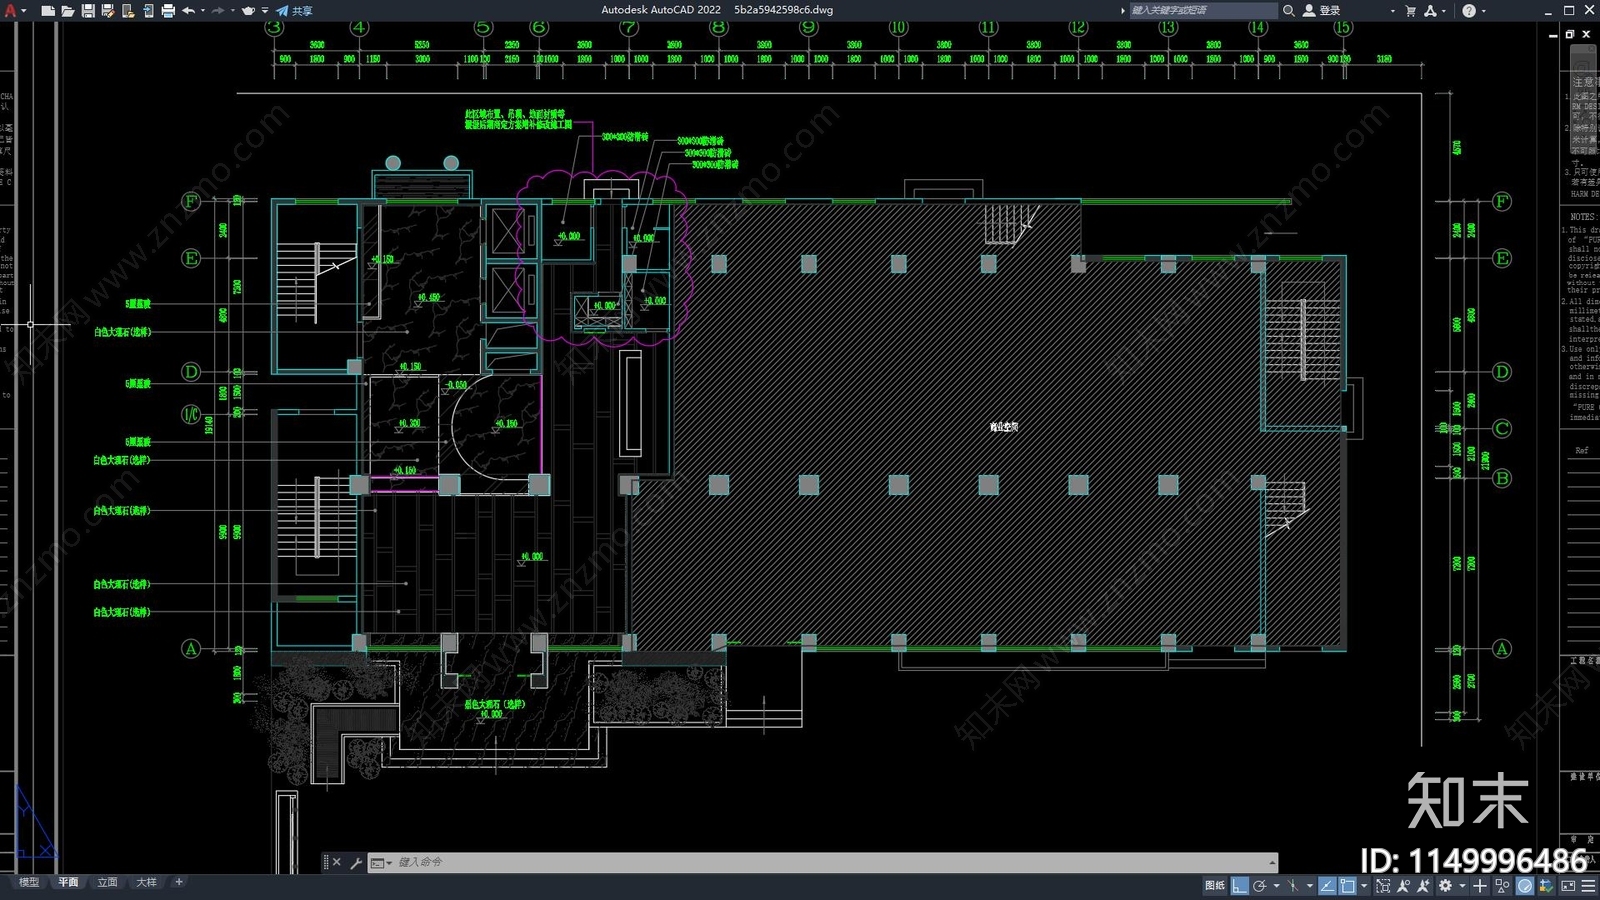This screenshot has height=900, width=1600.
Task: Open the status bar customization menu
Action: [1588, 886]
